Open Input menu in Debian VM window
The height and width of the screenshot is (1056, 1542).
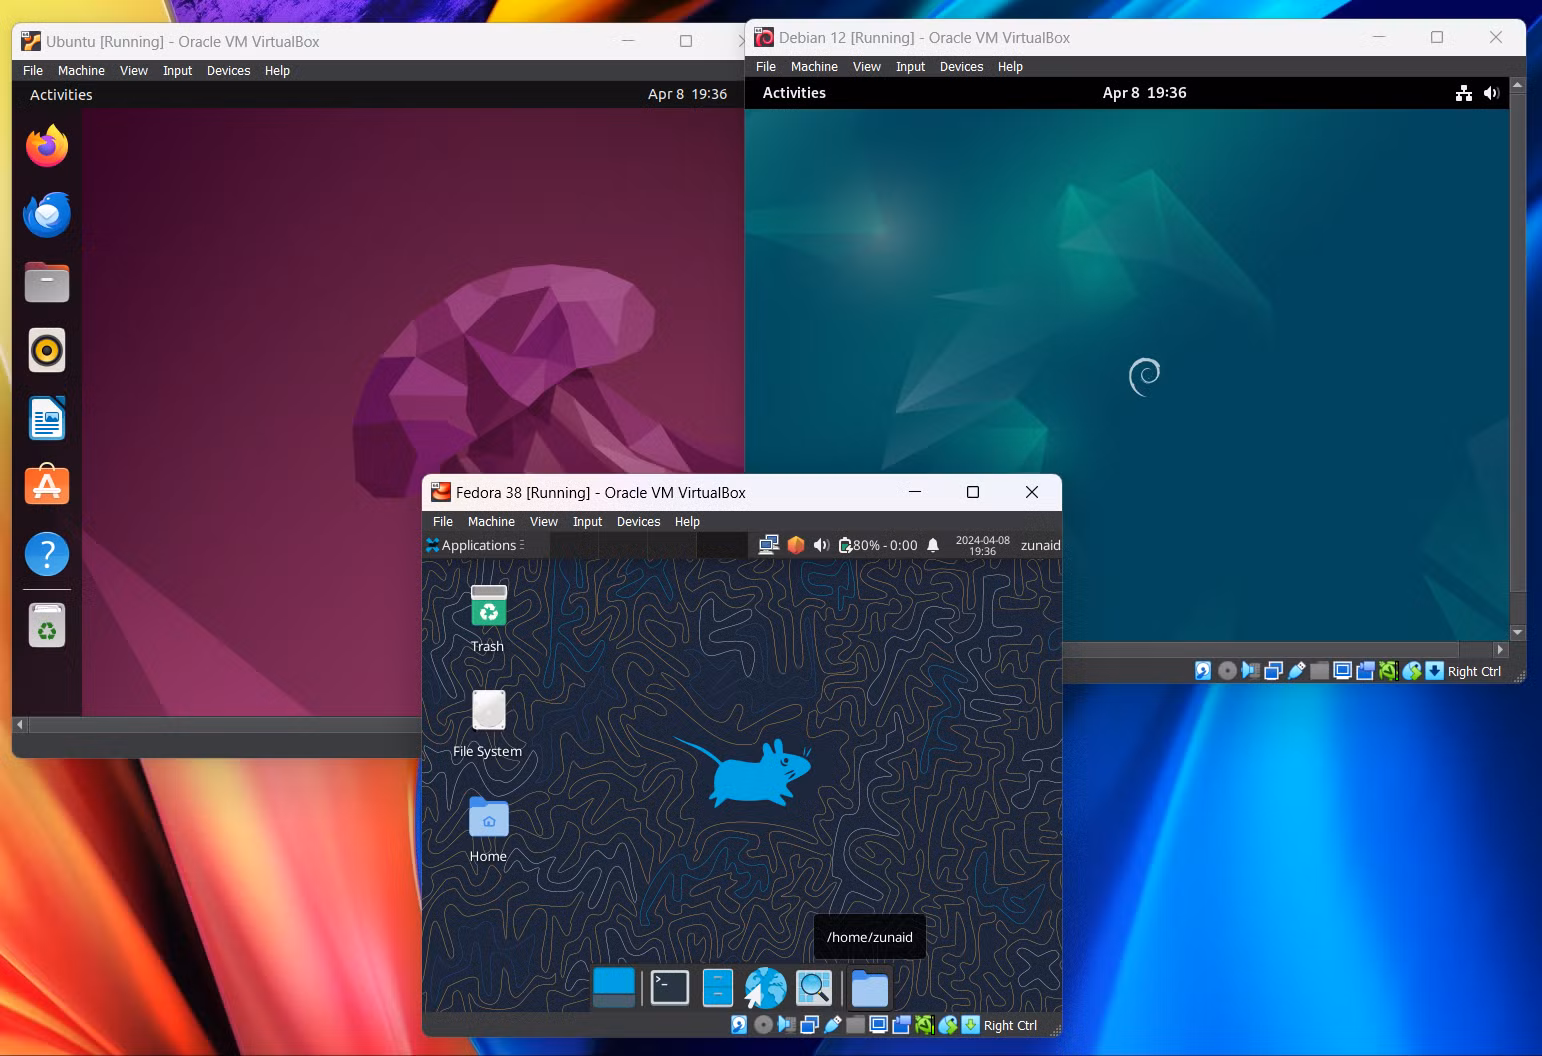[x=910, y=67]
